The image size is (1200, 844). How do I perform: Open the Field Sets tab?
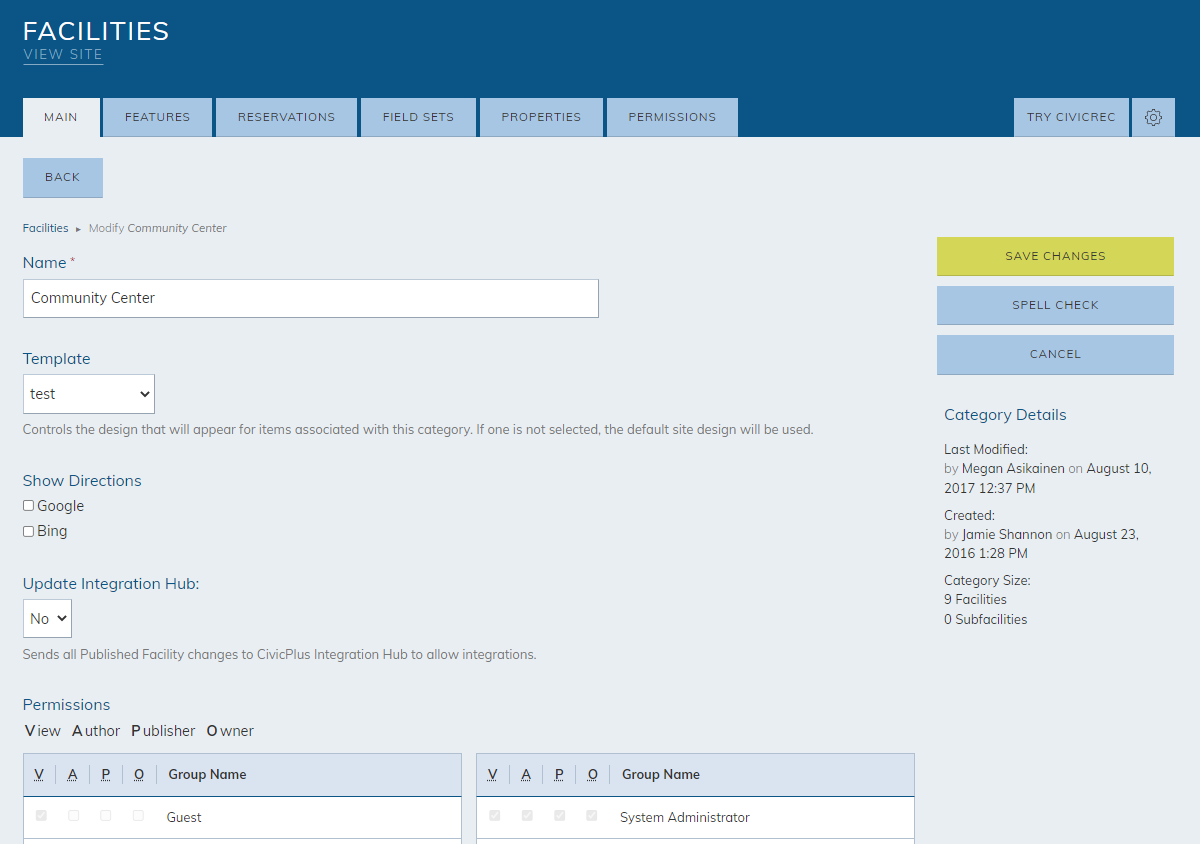pos(418,117)
